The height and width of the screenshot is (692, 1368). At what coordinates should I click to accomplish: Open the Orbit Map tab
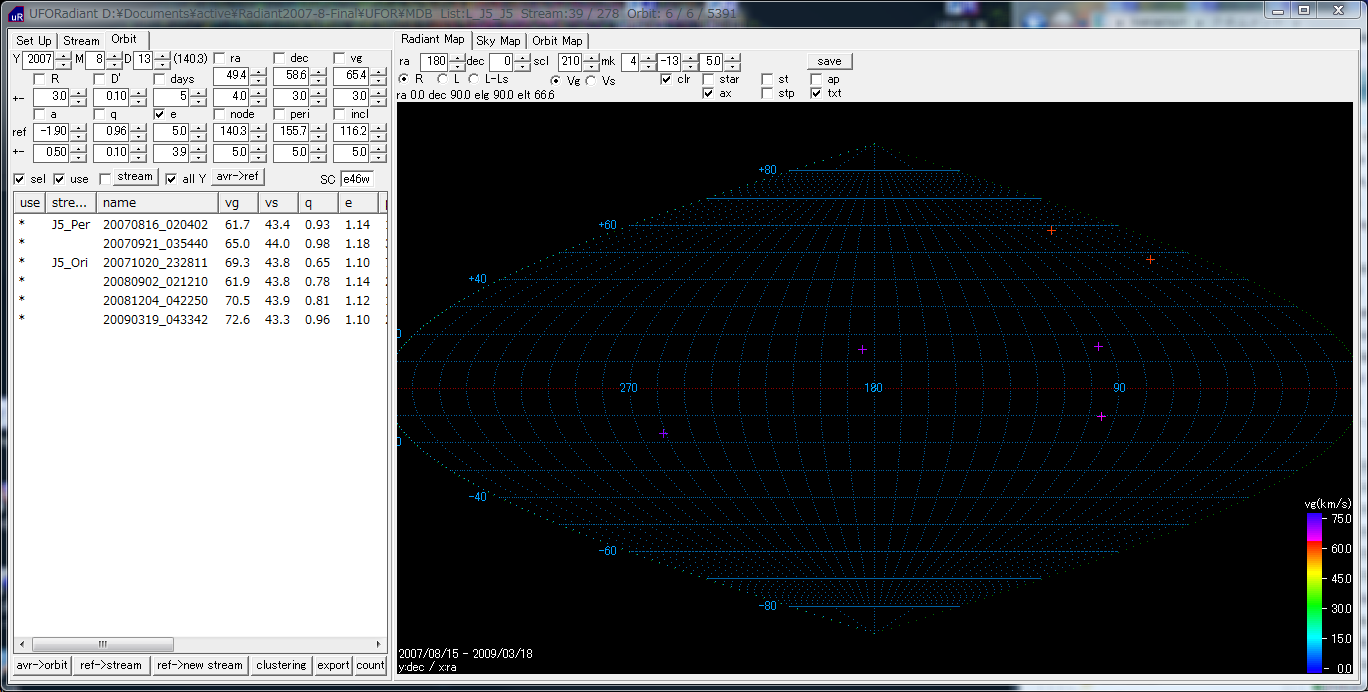[x=557, y=41]
